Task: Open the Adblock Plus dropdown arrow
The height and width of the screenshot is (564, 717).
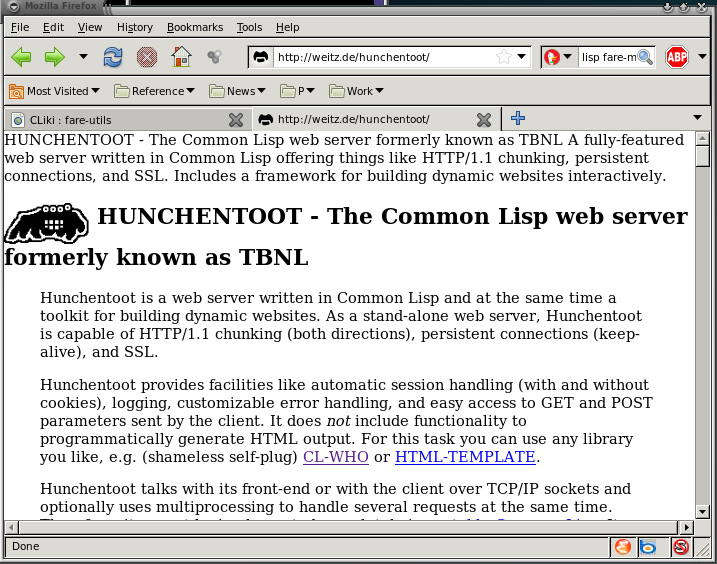Action: coord(703,57)
